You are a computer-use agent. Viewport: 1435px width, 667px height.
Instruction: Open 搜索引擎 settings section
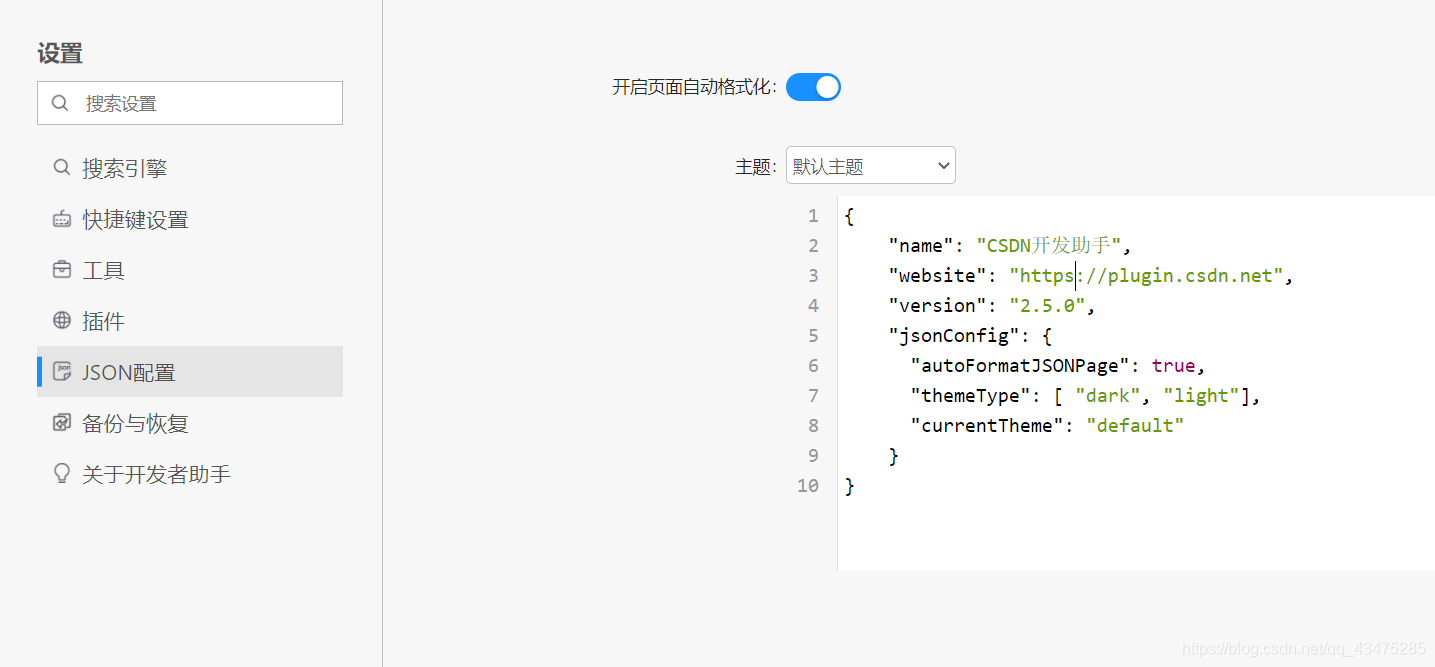point(190,168)
